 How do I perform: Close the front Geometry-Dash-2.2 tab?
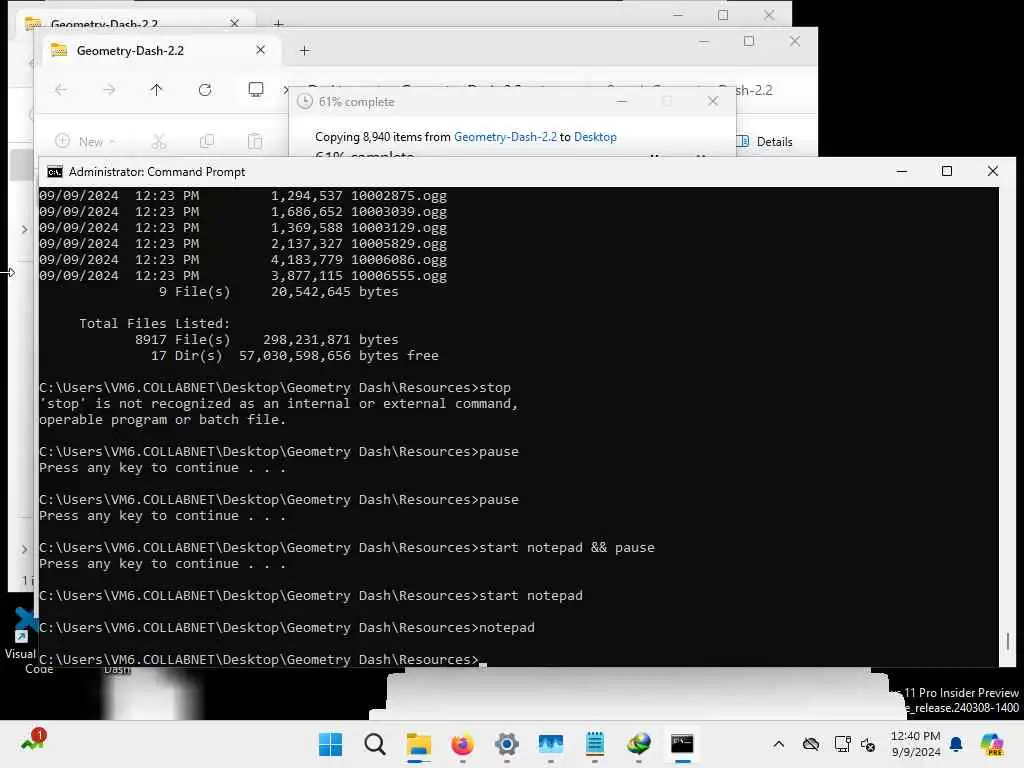261,50
